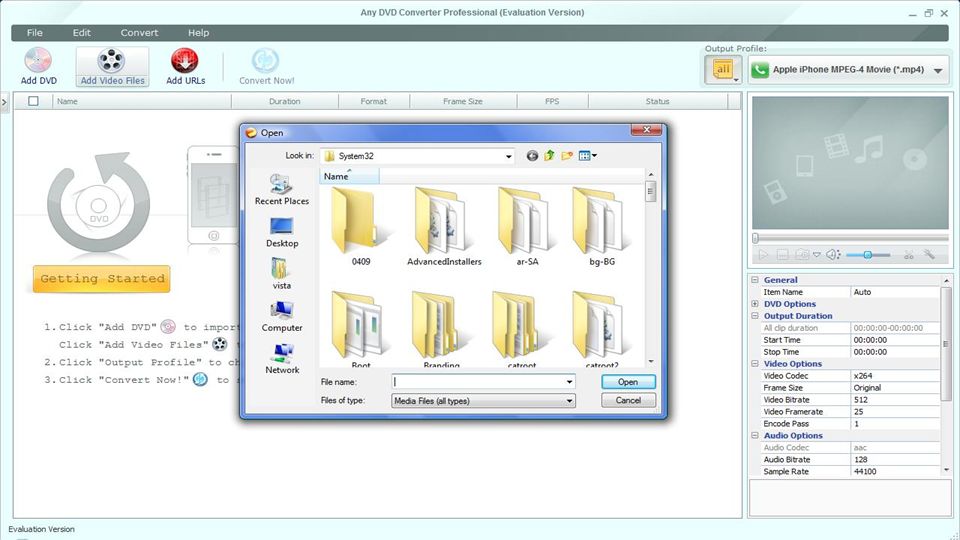
Task: Click the preview seek bar handle
Action: click(x=756, y=238)
